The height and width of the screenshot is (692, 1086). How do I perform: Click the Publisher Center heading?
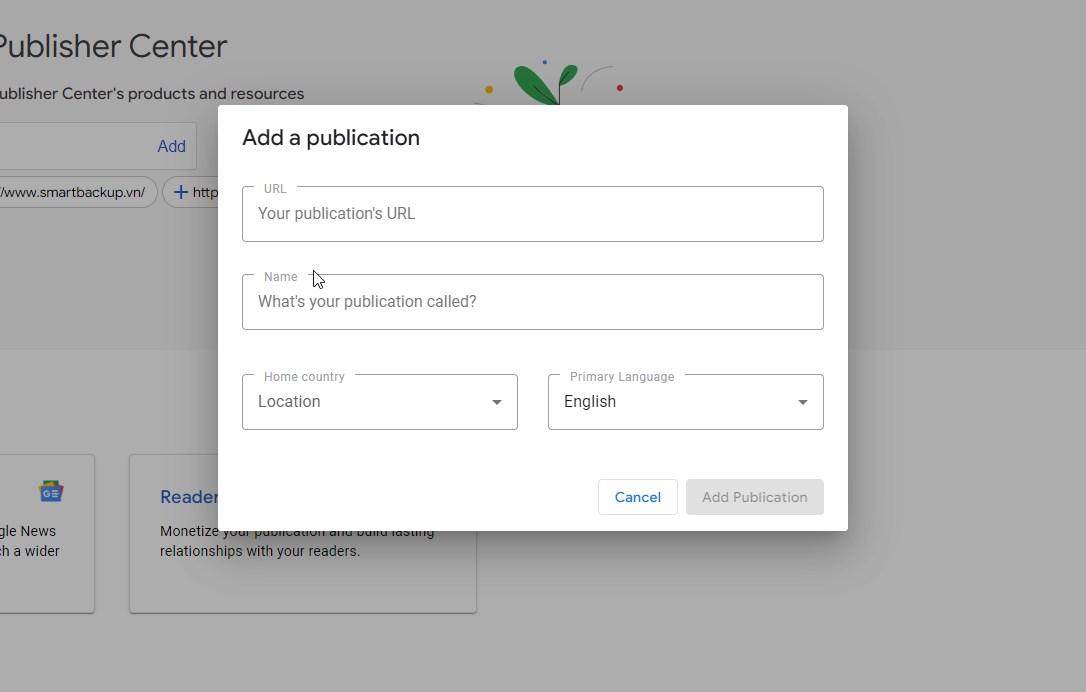[113, 46]
